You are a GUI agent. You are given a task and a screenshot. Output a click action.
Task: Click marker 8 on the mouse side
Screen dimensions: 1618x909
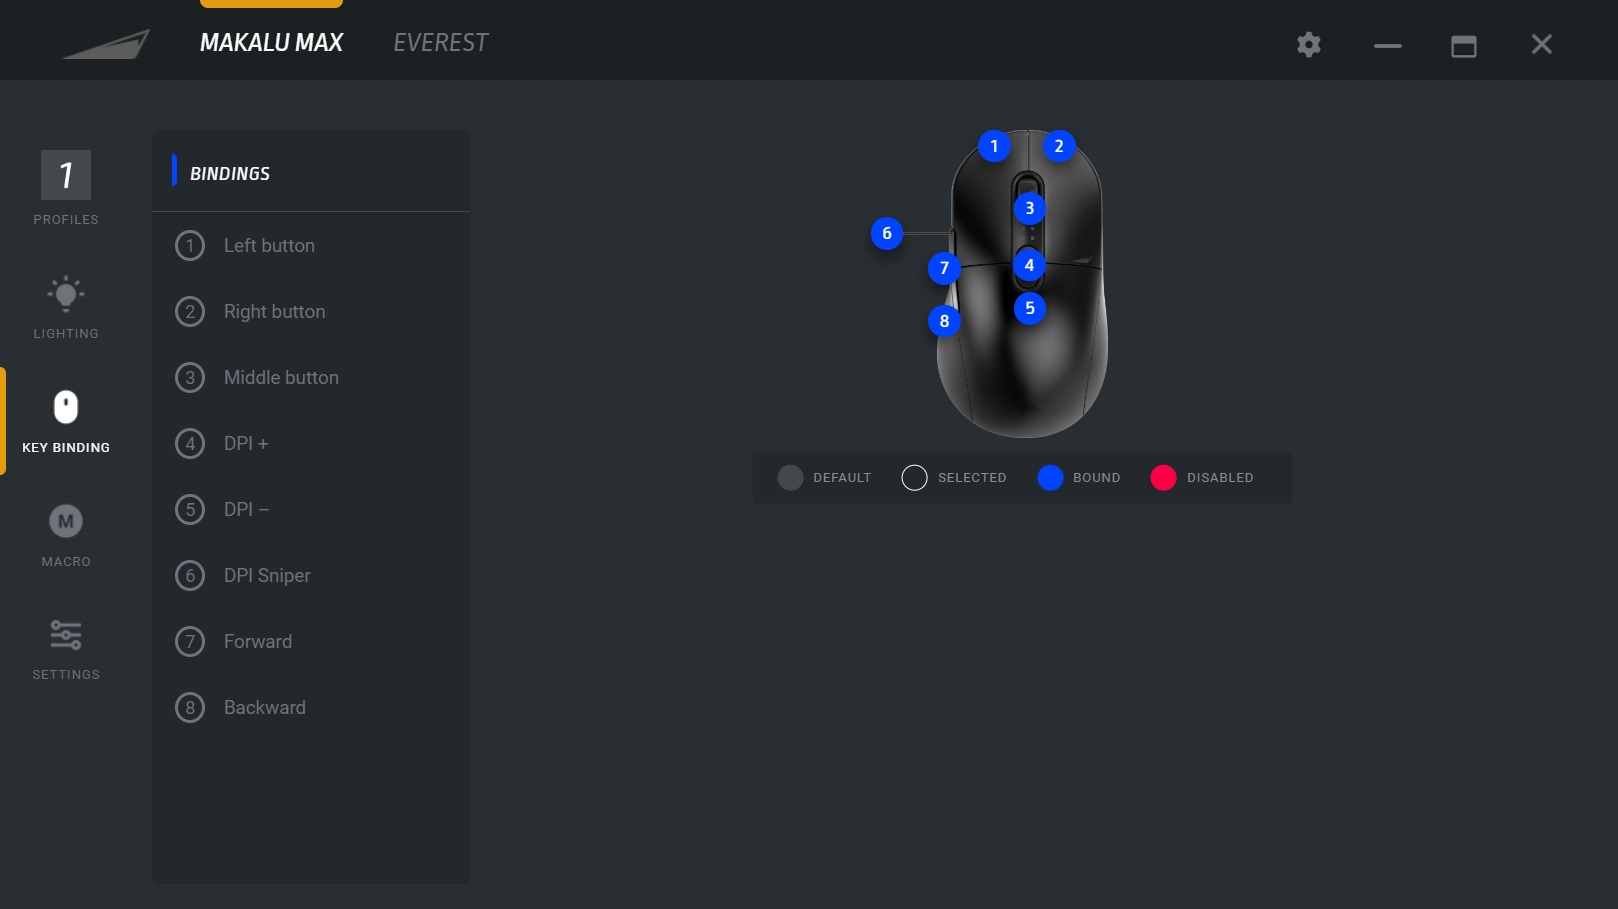click(x=944, y=321)
